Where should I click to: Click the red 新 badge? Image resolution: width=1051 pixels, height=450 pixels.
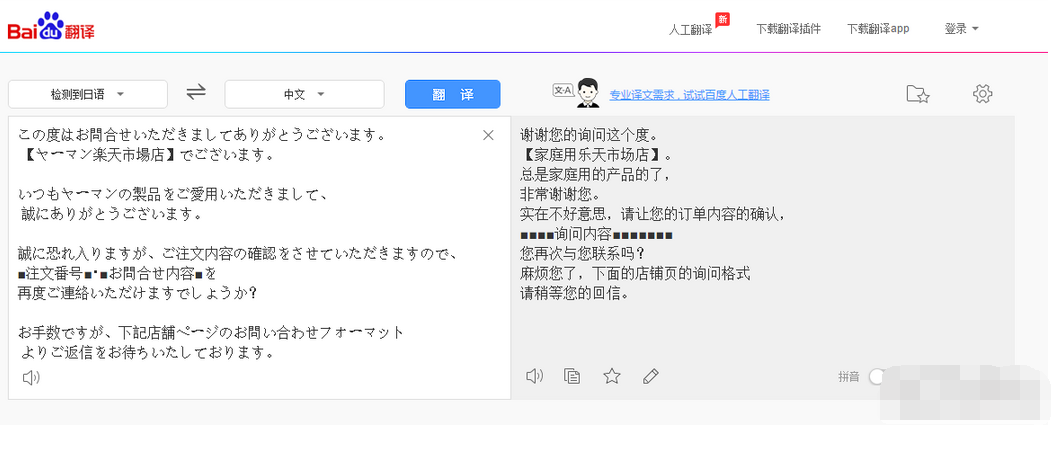[722, 19]
